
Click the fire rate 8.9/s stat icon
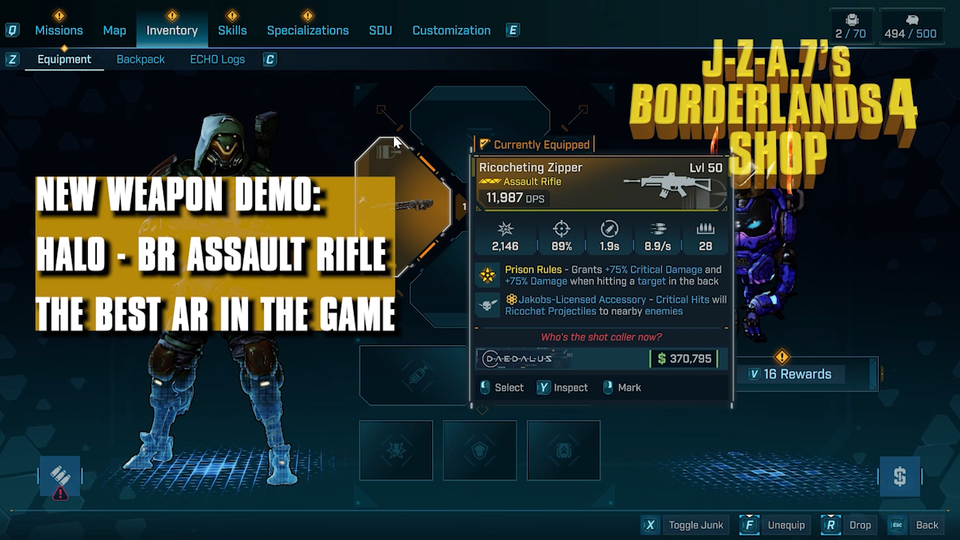658,229
